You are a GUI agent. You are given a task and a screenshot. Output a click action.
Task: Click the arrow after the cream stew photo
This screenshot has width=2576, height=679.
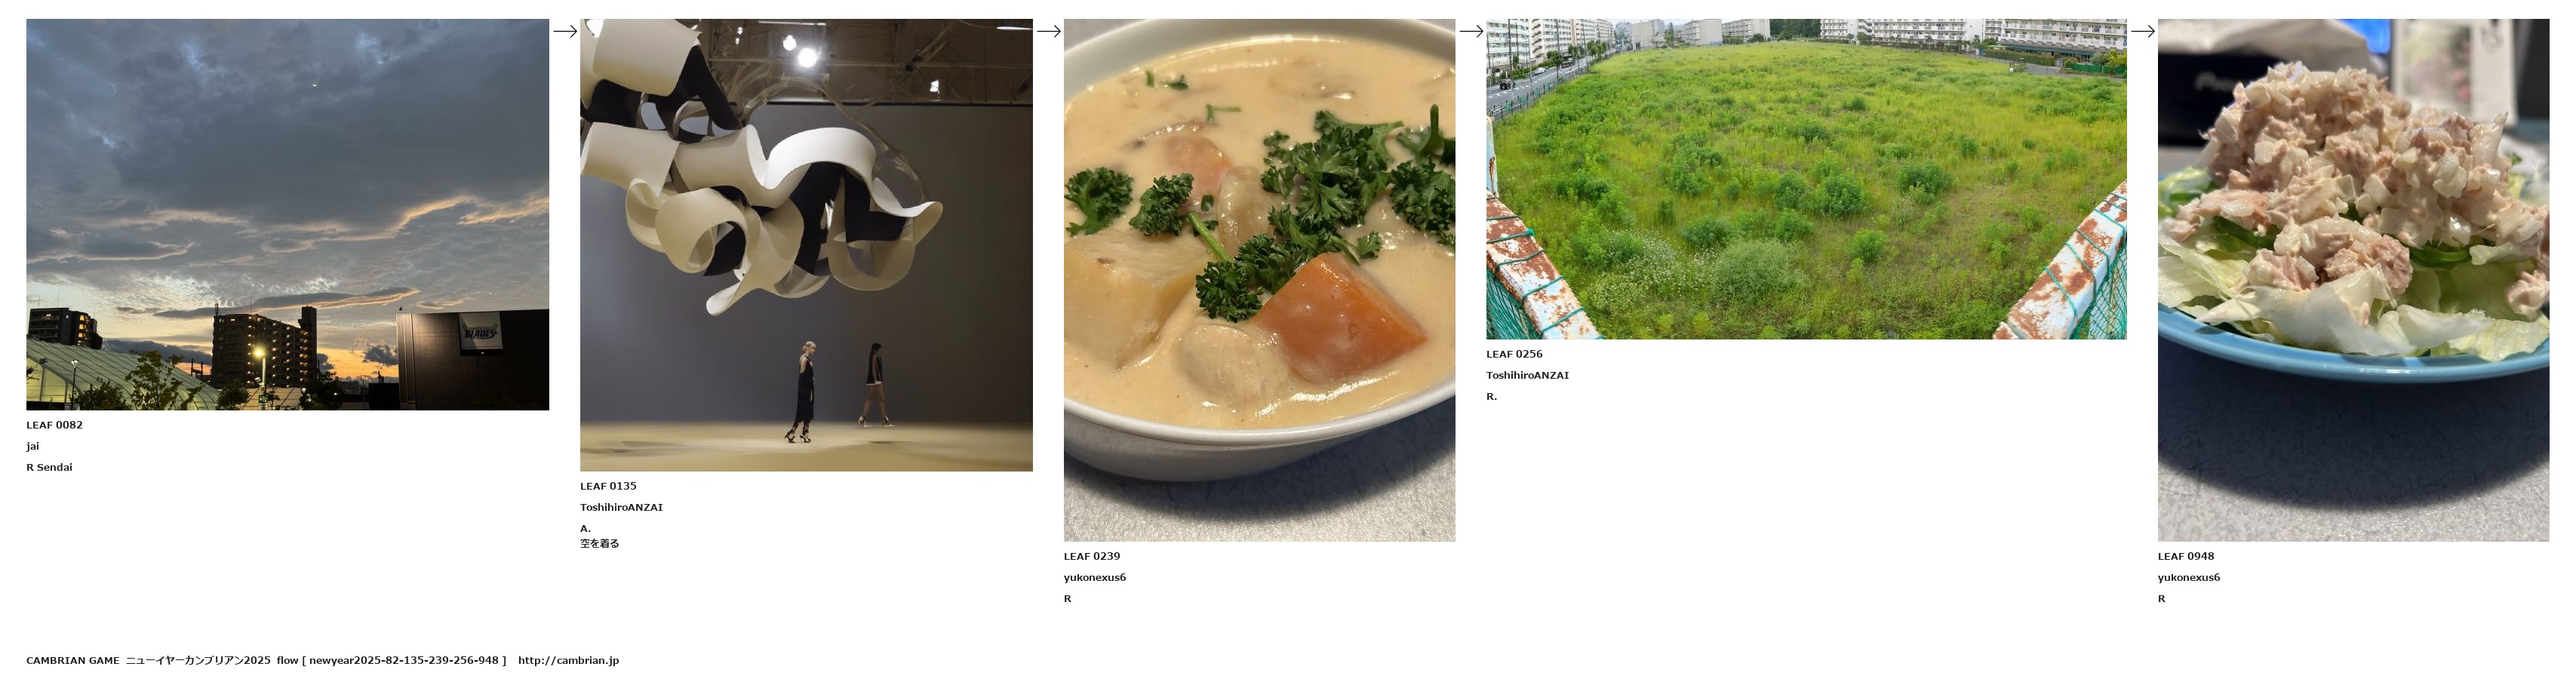(x=1471, y=31)
